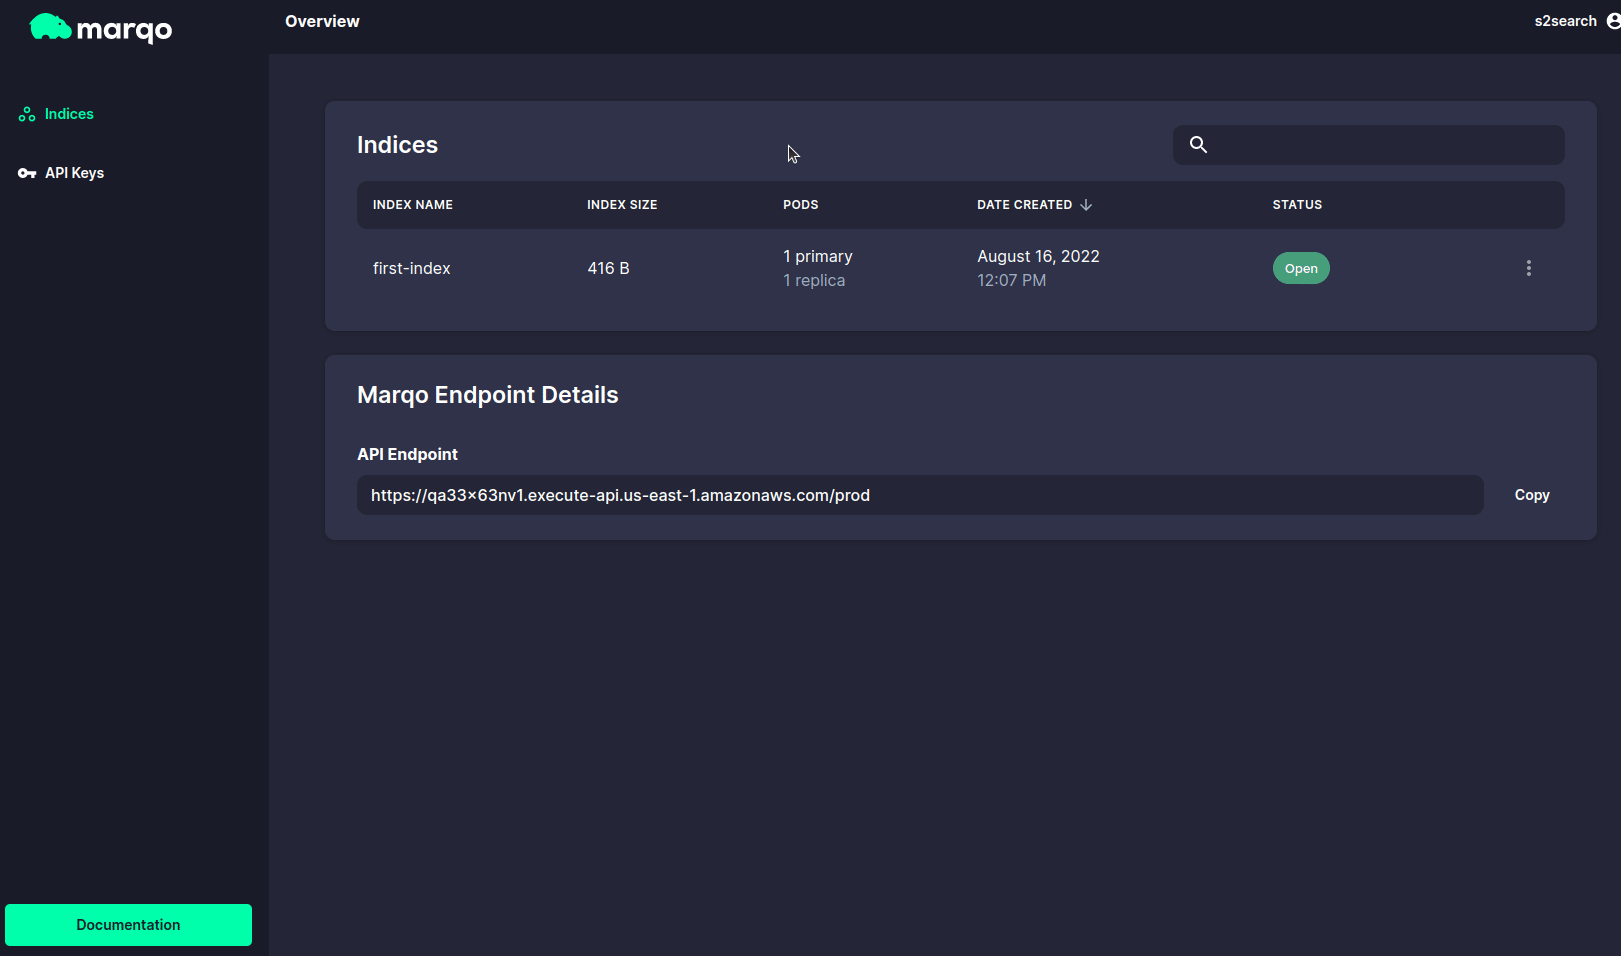
Task: Click the magnifier search icon
Action: coord(1198,145)
